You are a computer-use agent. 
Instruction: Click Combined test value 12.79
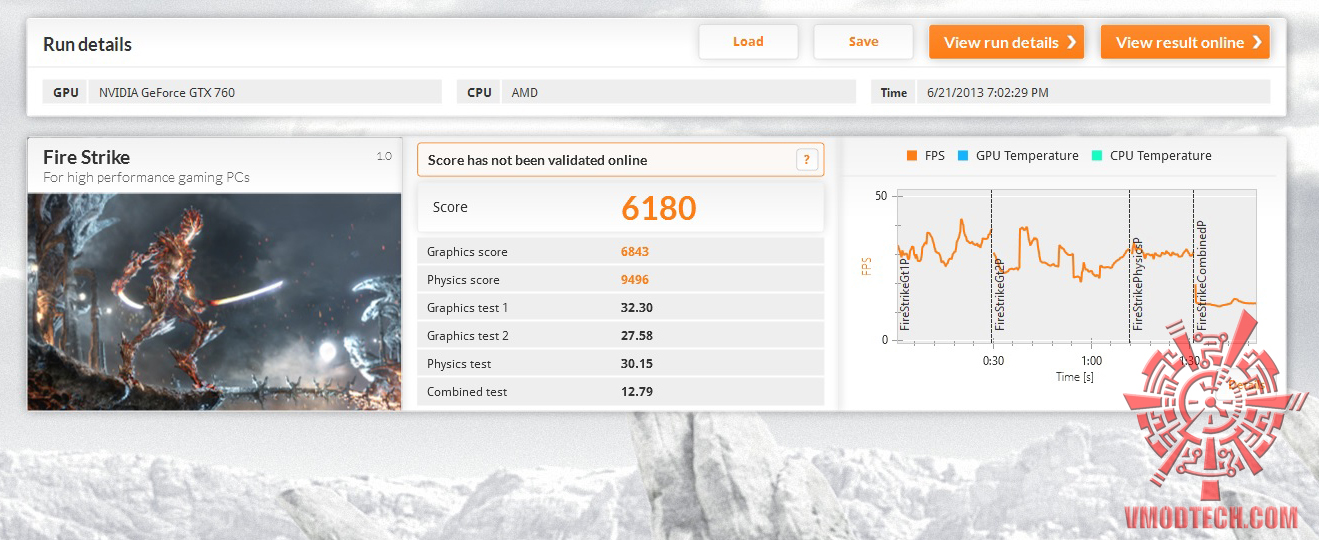pyautogui.click(x=637, y=392)
